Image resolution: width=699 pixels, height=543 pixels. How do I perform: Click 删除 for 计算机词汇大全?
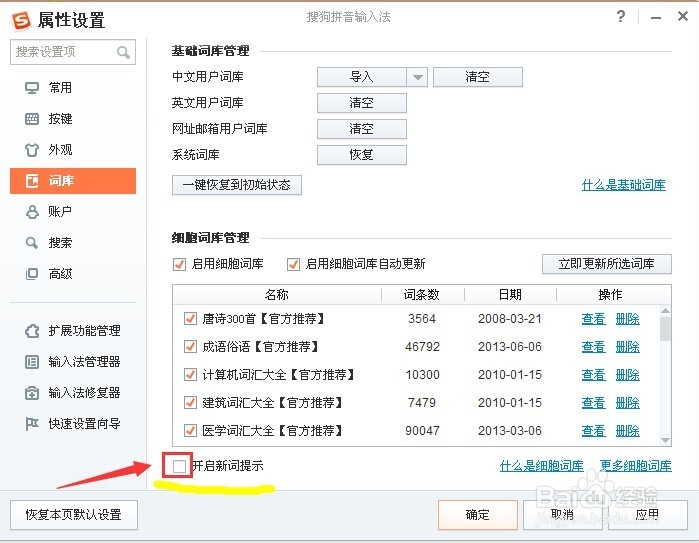point(628,375)
